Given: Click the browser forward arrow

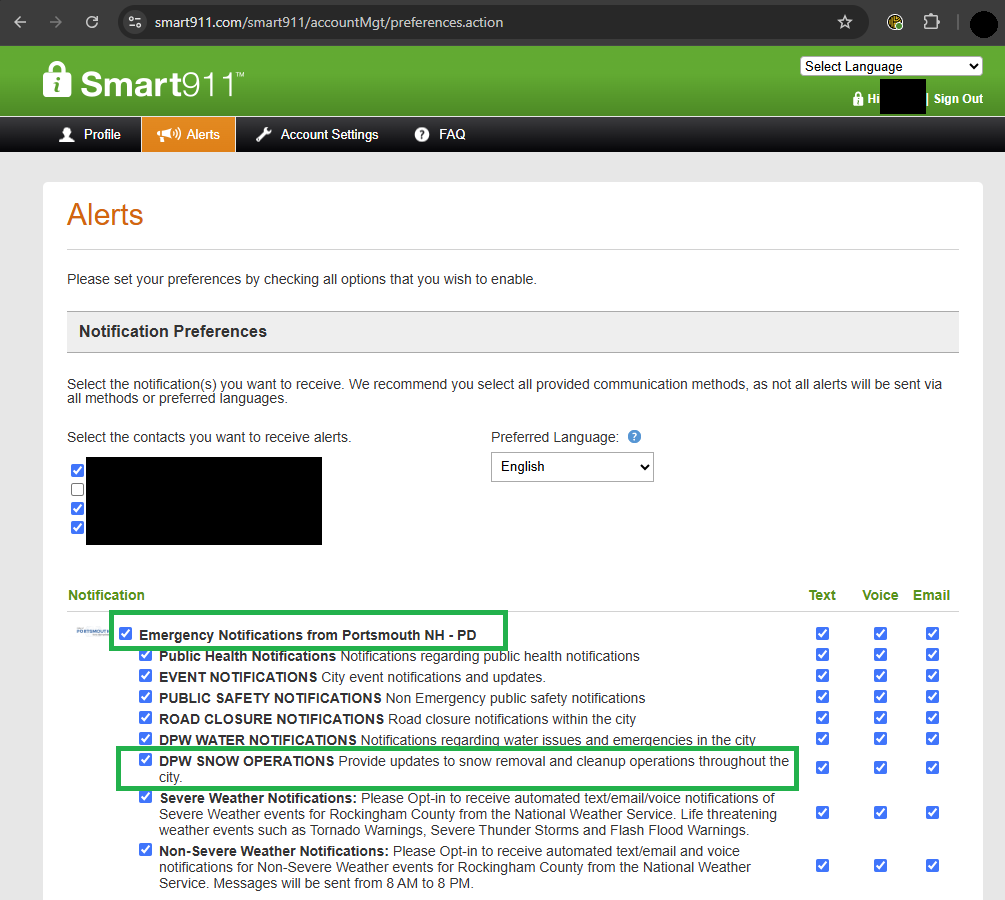Looking at the screenshot, I should pyautogui.click(x=56, y=22).
